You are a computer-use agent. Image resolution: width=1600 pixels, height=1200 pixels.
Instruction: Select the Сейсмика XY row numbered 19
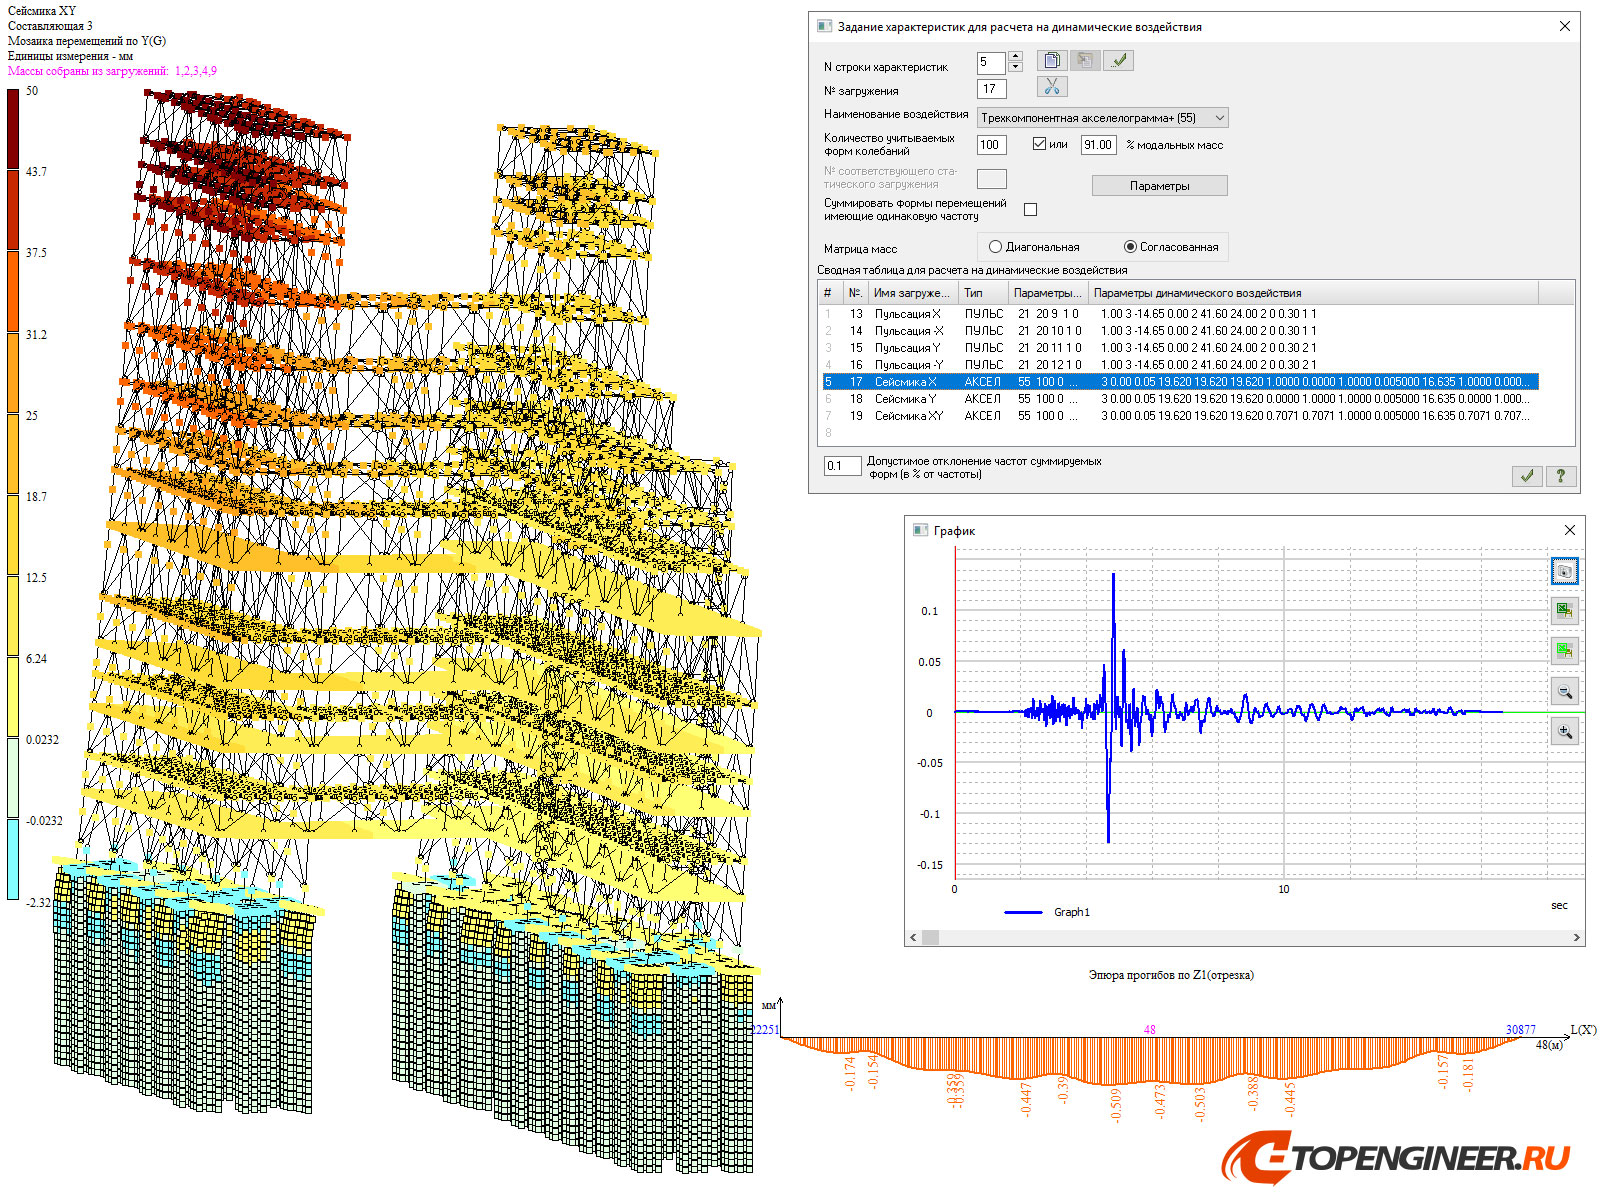pyautogui.click(x=1180, y=416)
